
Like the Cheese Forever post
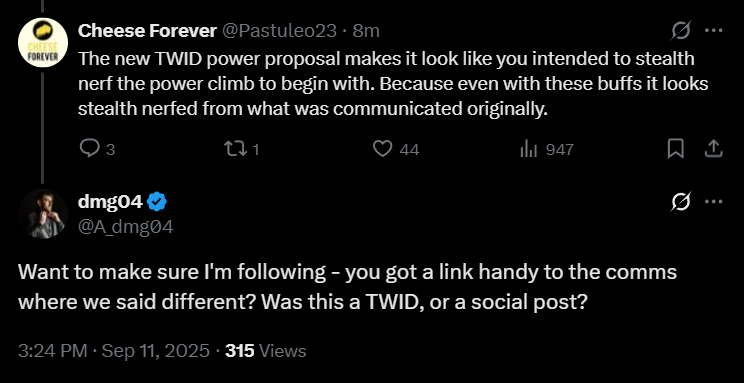point(396,149)
